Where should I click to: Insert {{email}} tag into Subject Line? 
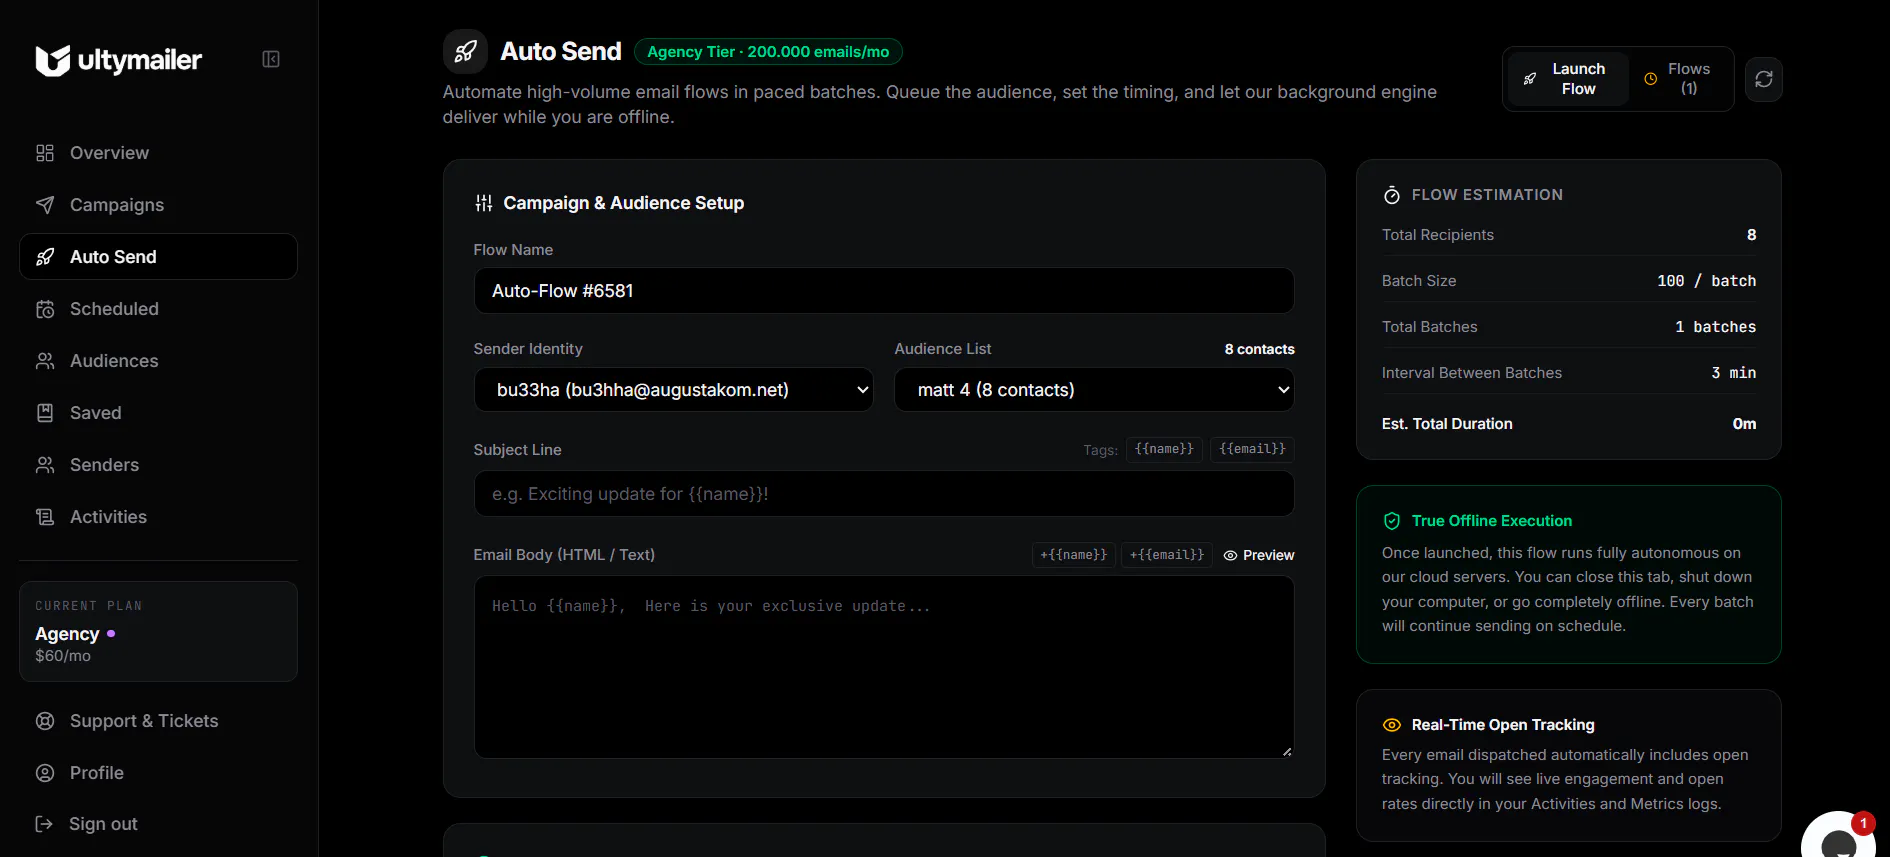point(1252,449)
